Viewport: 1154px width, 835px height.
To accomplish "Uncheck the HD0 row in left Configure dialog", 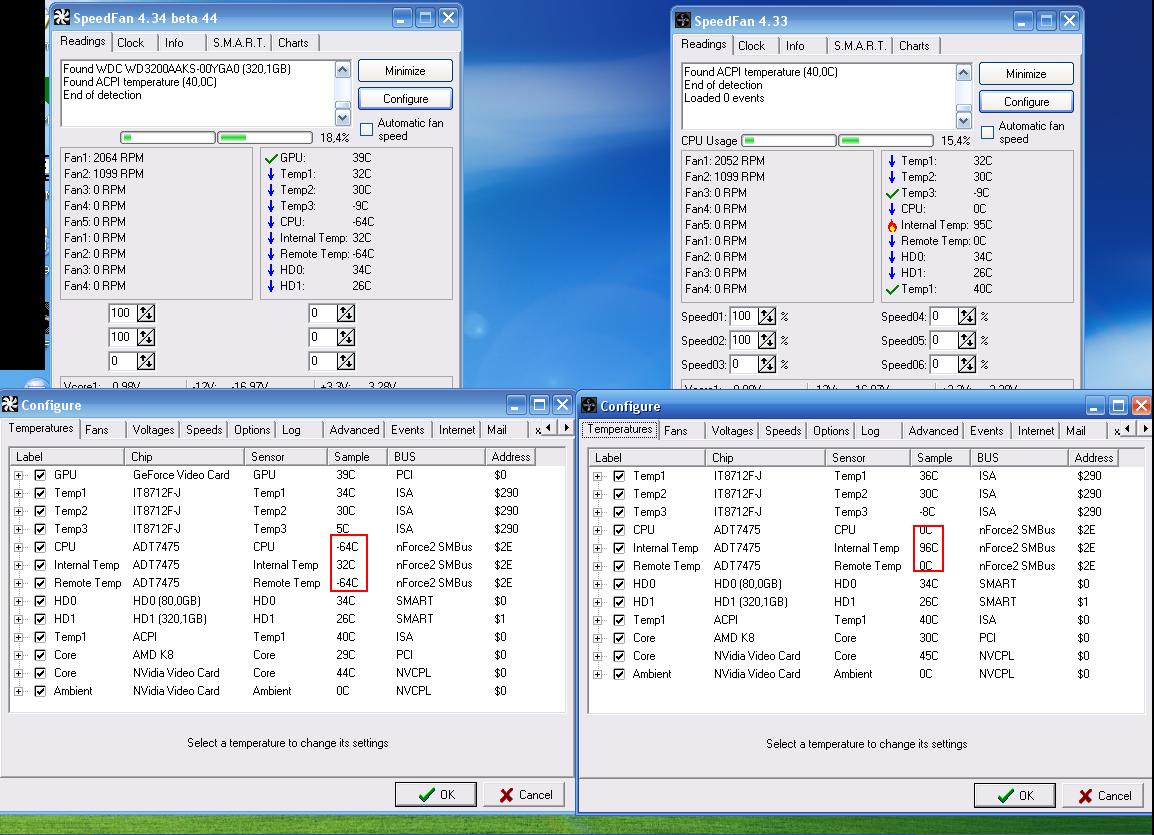I will tap(40, 601).
